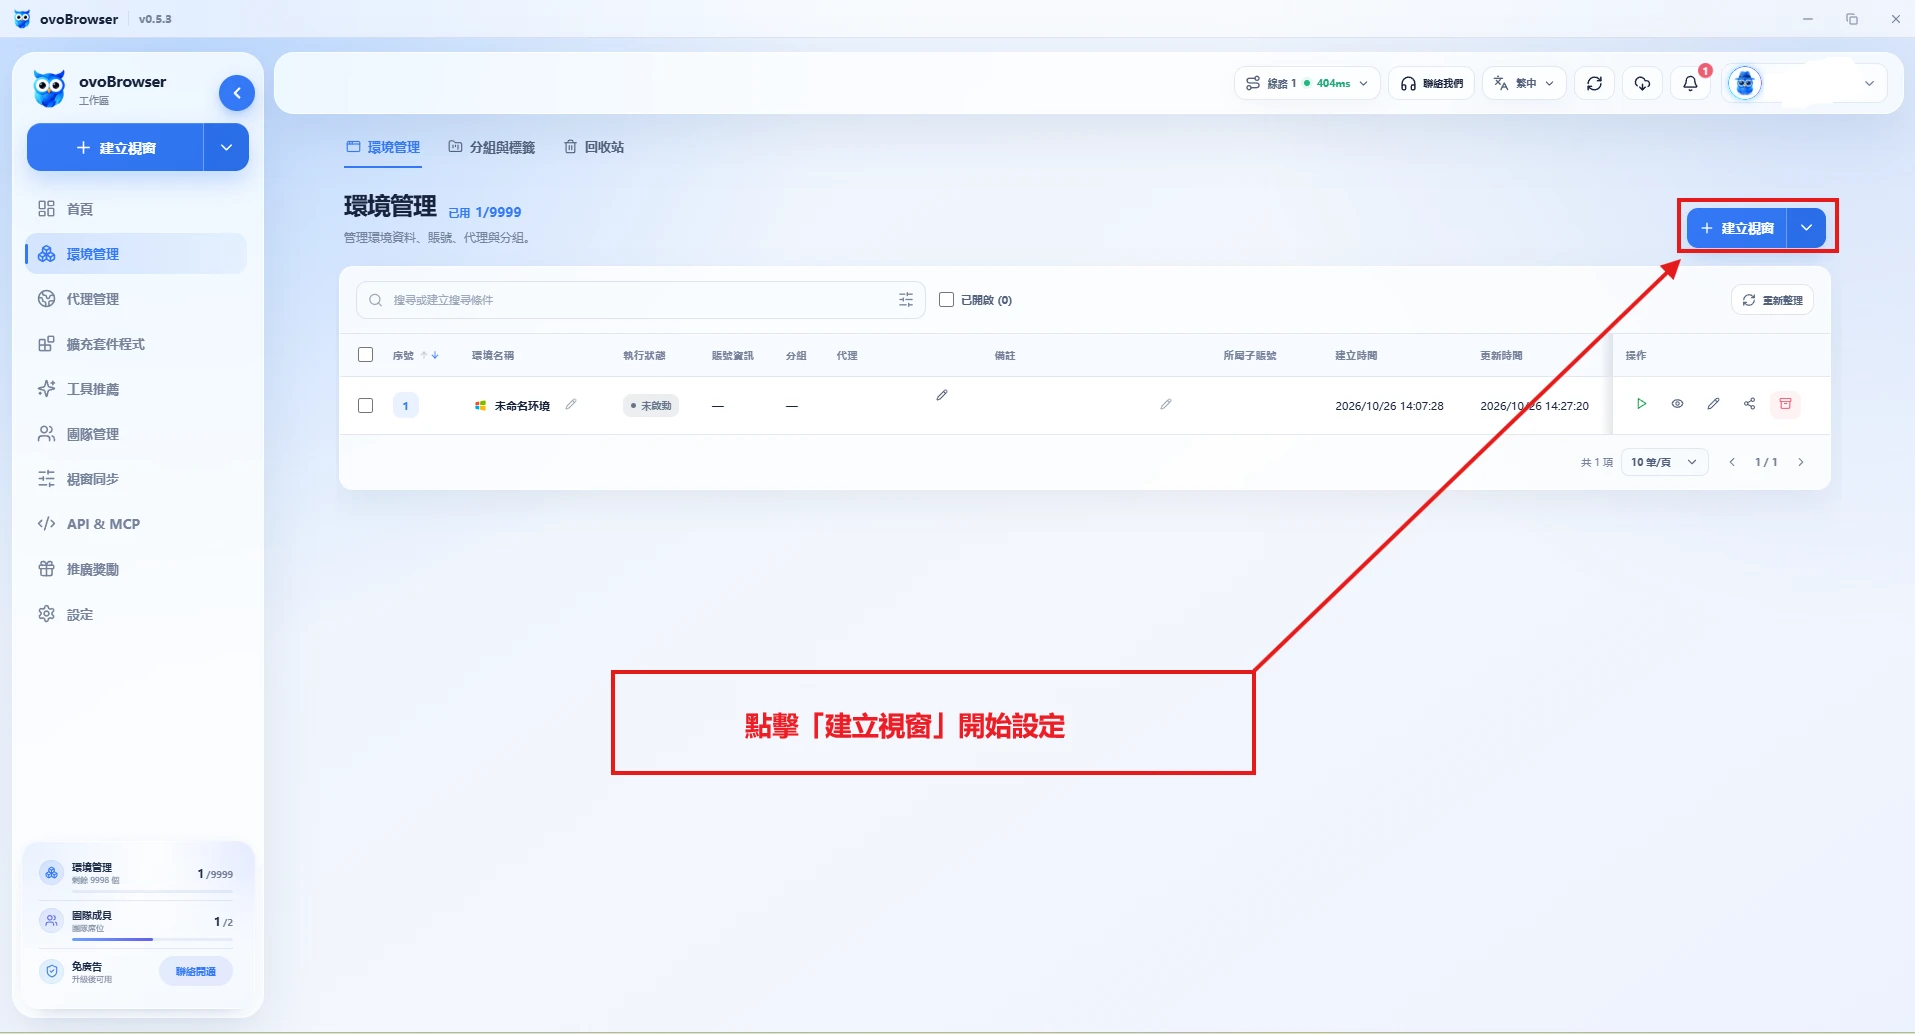This screenshot has height=1034, width=1915.
Task: Share the 未命名环境 environment
Action: coord(1749,404)
